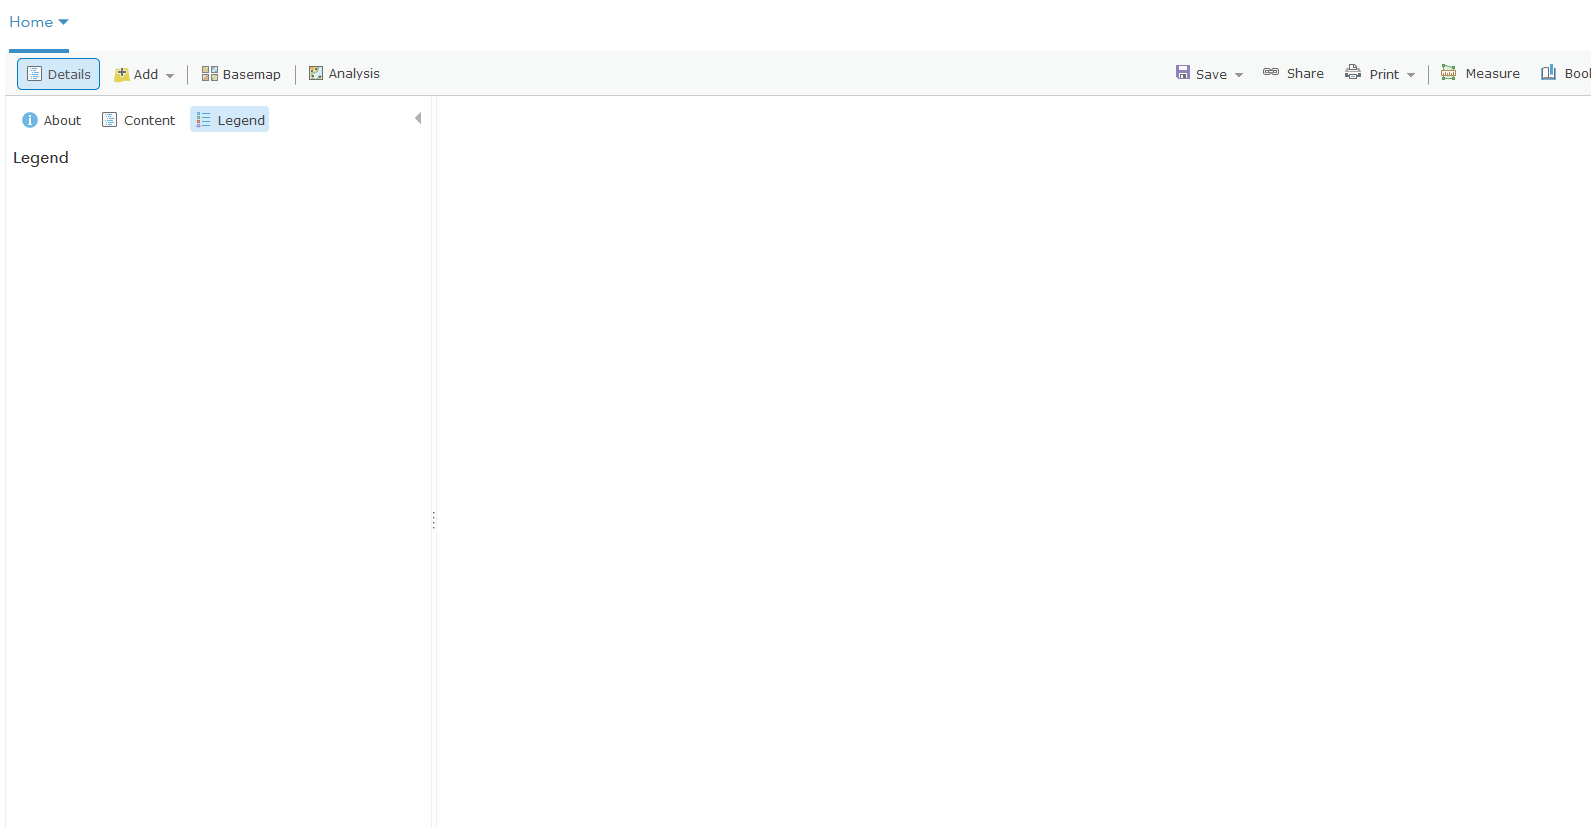Toggle the Details panel button
The height and width of the screenshot is (828, 1591).
tap(58, 74)
